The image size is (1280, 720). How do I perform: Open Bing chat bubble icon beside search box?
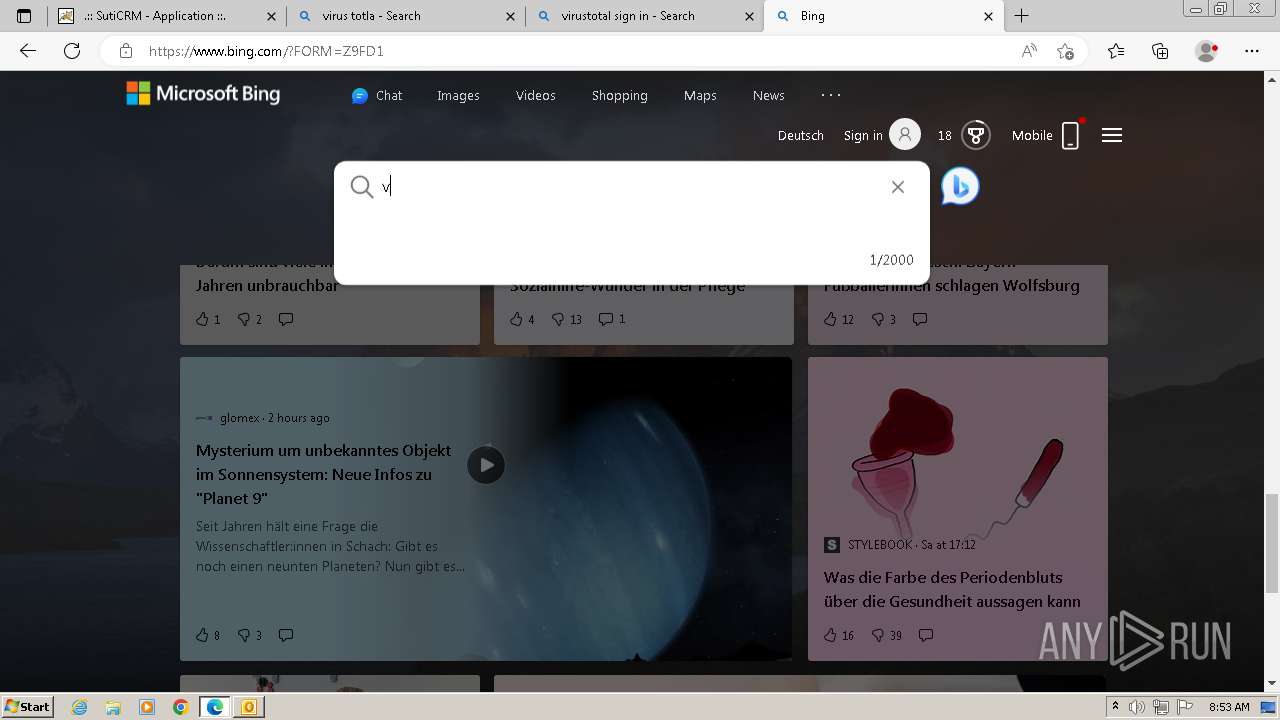click(x=960, y=187)
